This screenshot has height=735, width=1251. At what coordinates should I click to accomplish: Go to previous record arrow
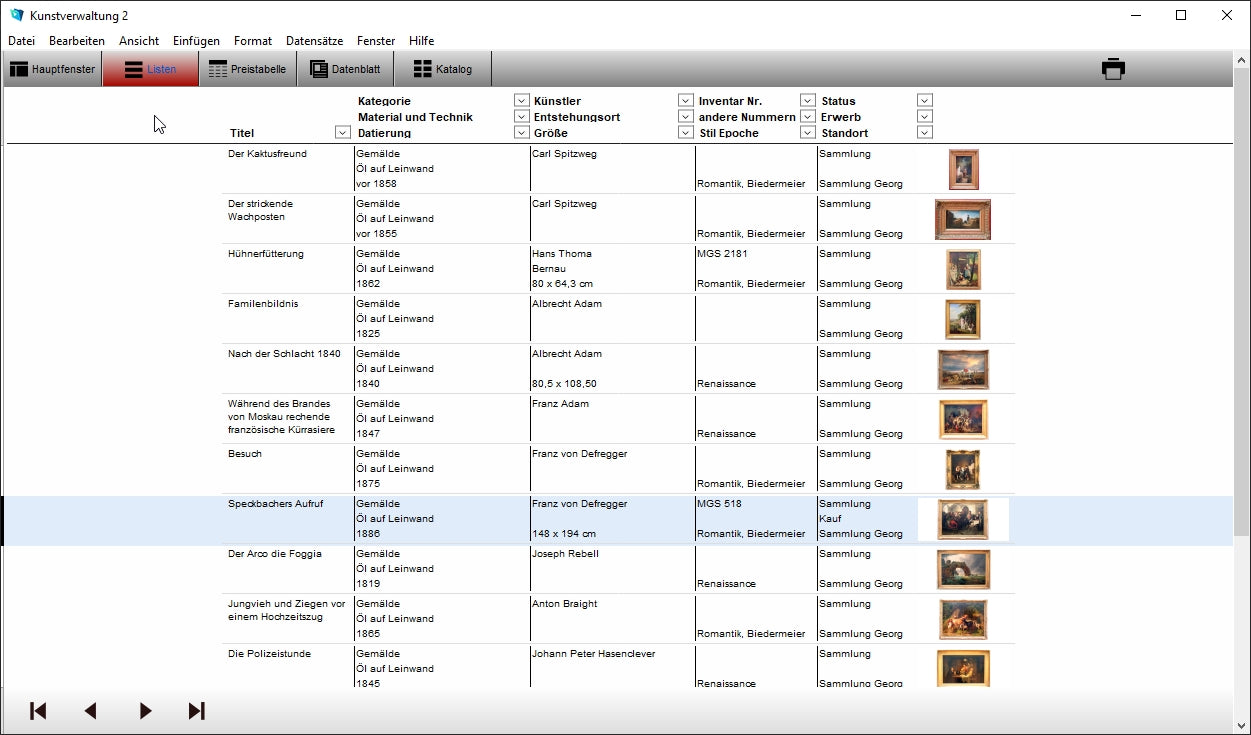click(x=91, y=711)
